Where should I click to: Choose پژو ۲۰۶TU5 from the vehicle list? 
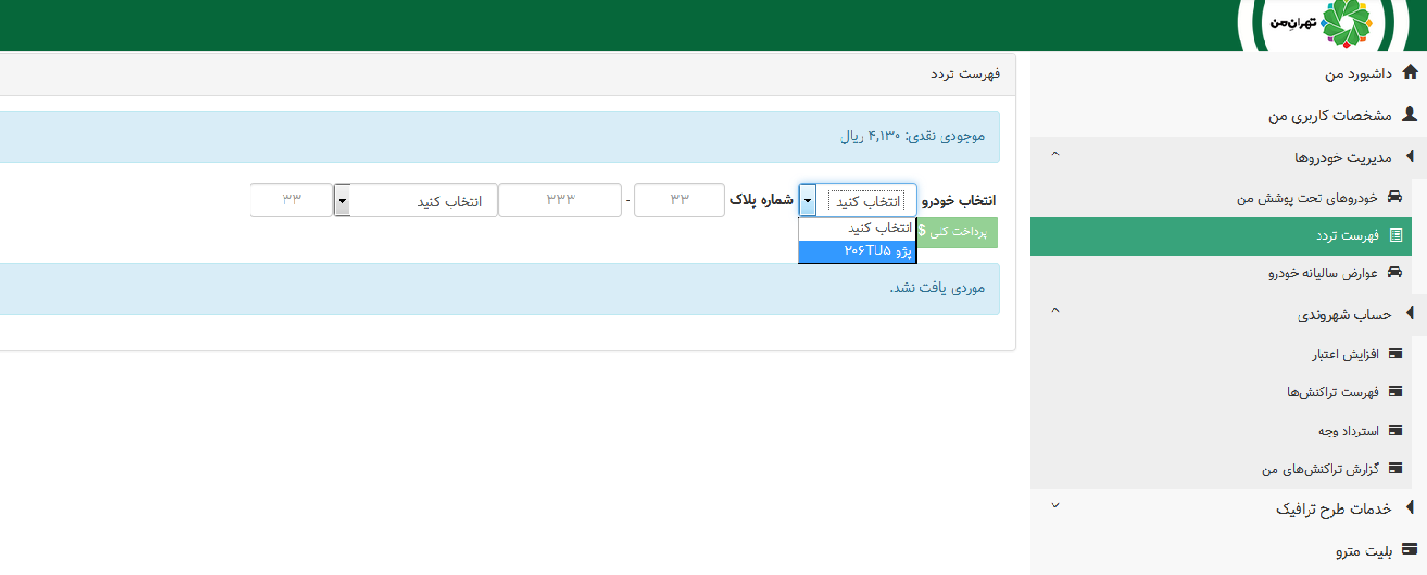857,251
